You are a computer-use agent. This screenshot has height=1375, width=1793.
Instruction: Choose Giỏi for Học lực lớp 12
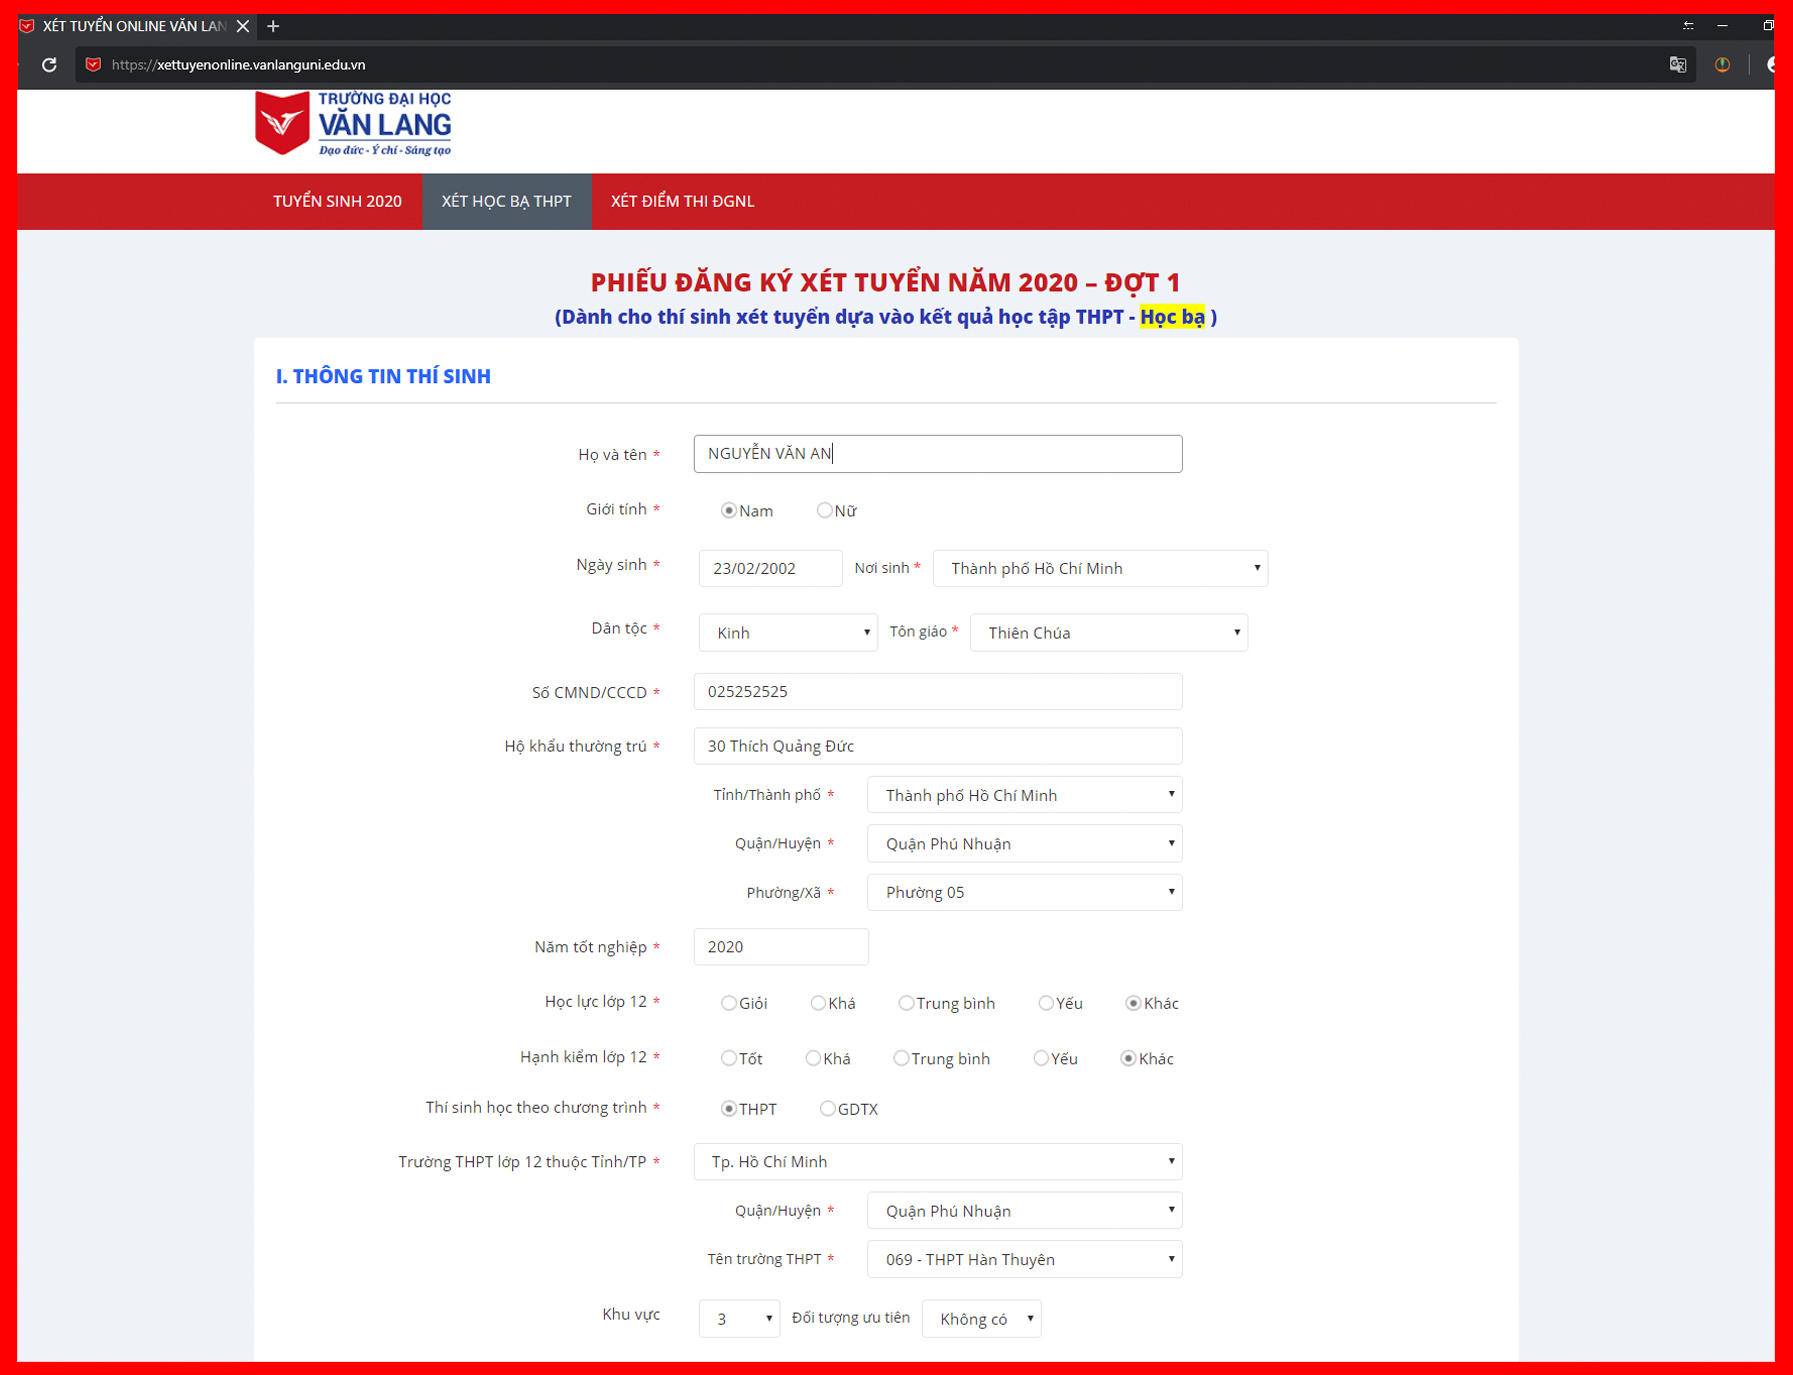point(729,1003)
